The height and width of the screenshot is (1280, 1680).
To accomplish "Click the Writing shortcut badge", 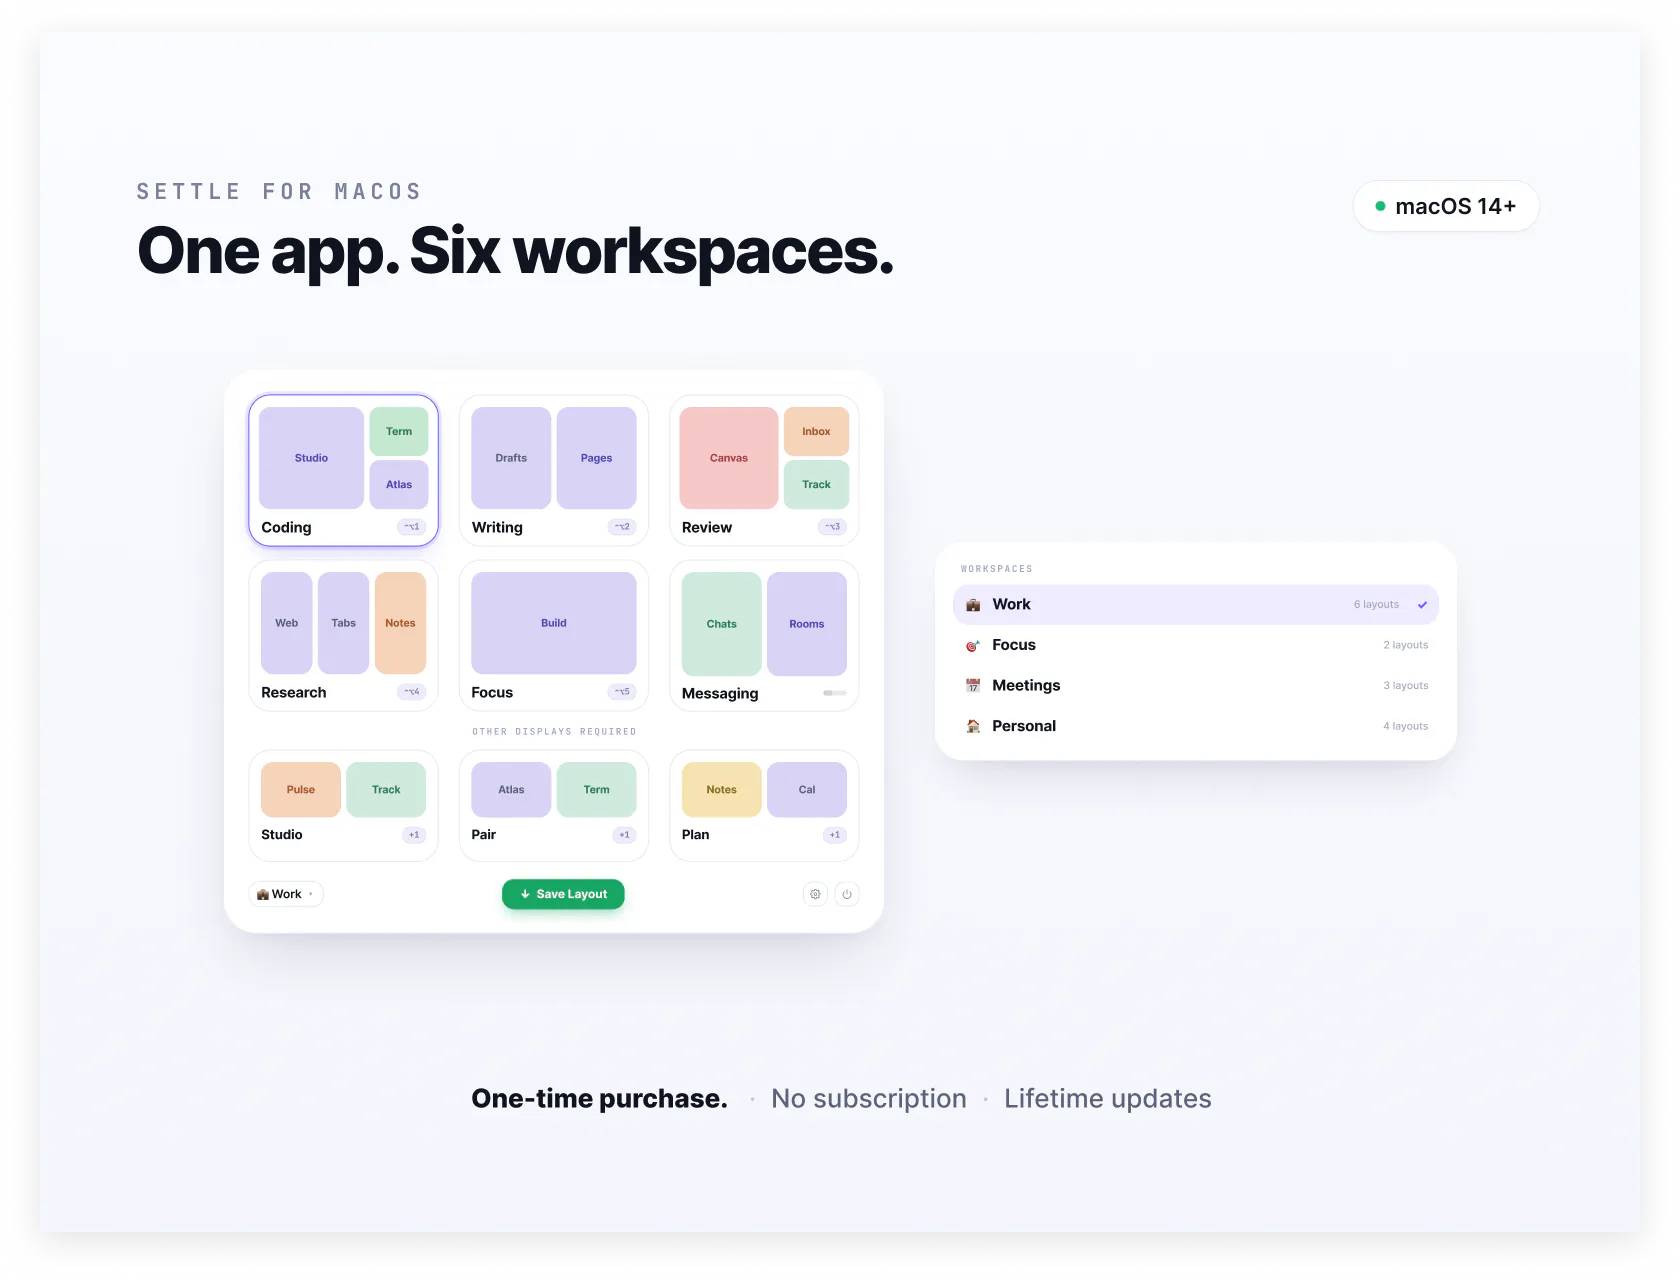I will 622,527.
